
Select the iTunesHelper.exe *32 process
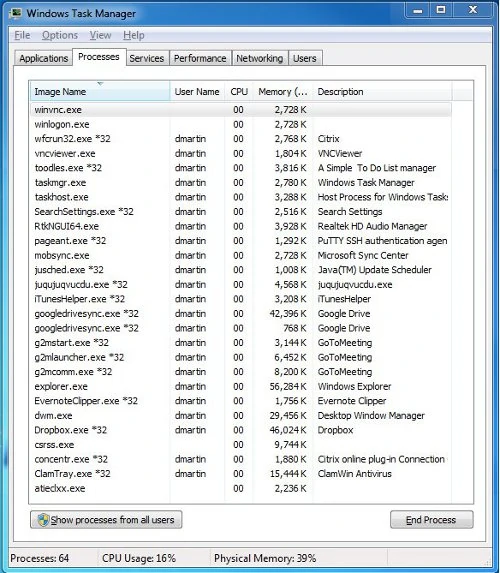(x=240, y=299)
